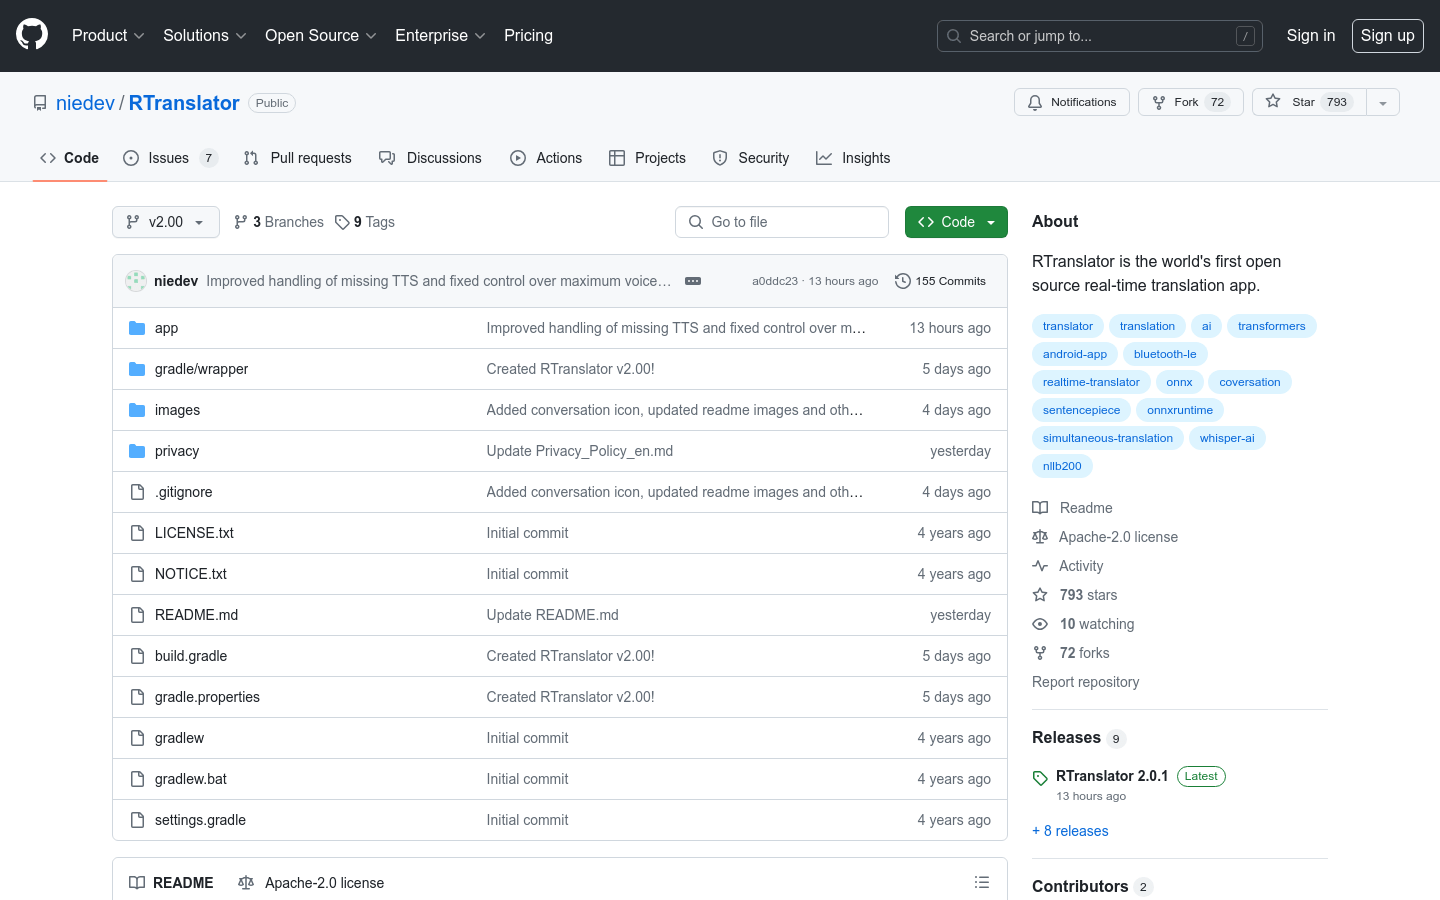1440x900 pixels.
Task: Focus the Go to file input
Action: [782, 222]
